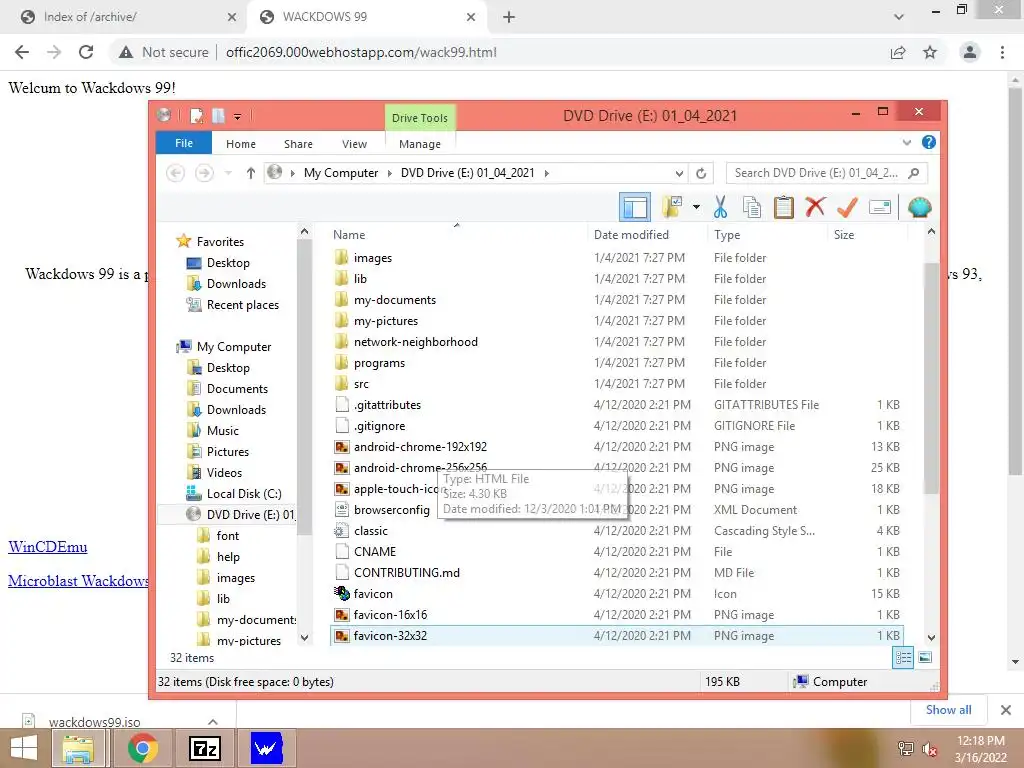
Task: Select font folder in navigation tree
Action: click(x=227, y=536)
